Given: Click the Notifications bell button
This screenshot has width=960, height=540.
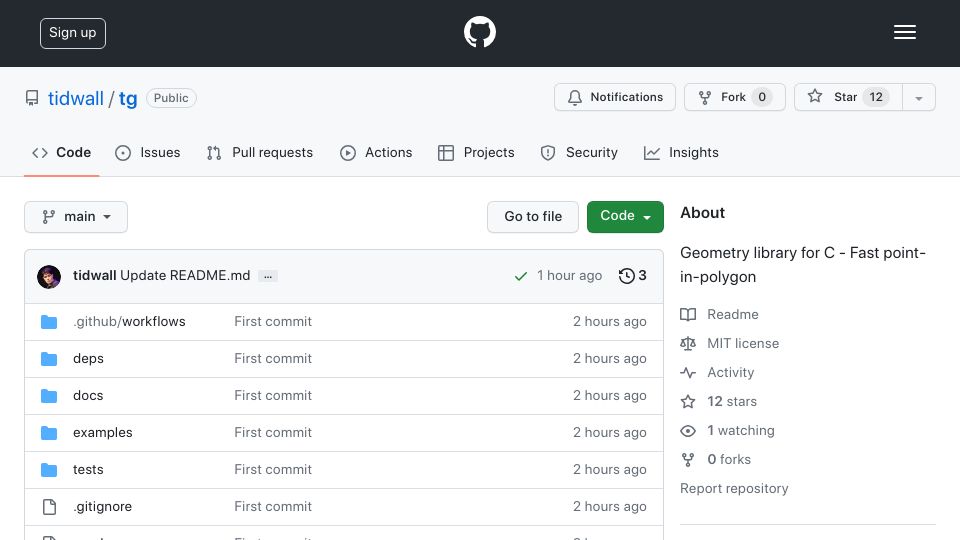Looking at the screenshot, I should click(615, 97).
